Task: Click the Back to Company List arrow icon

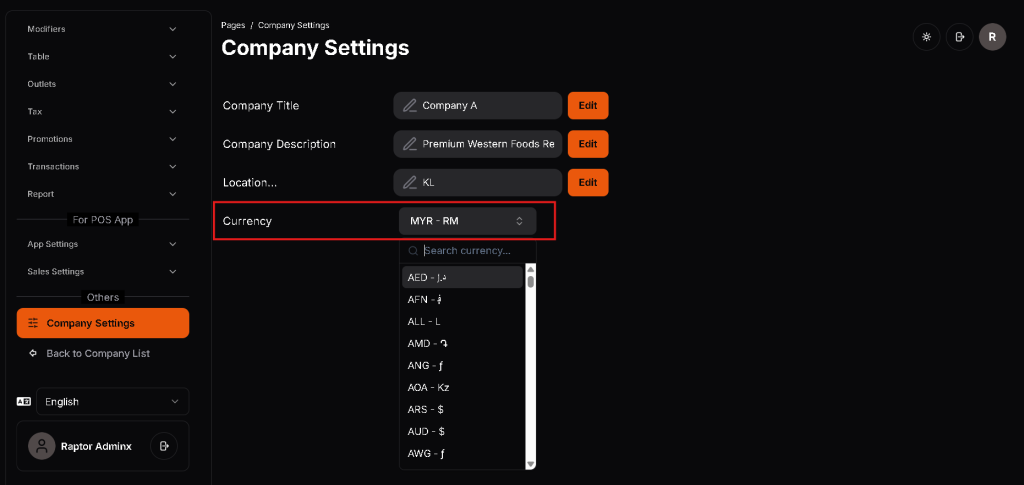Action: click(33, 353)
